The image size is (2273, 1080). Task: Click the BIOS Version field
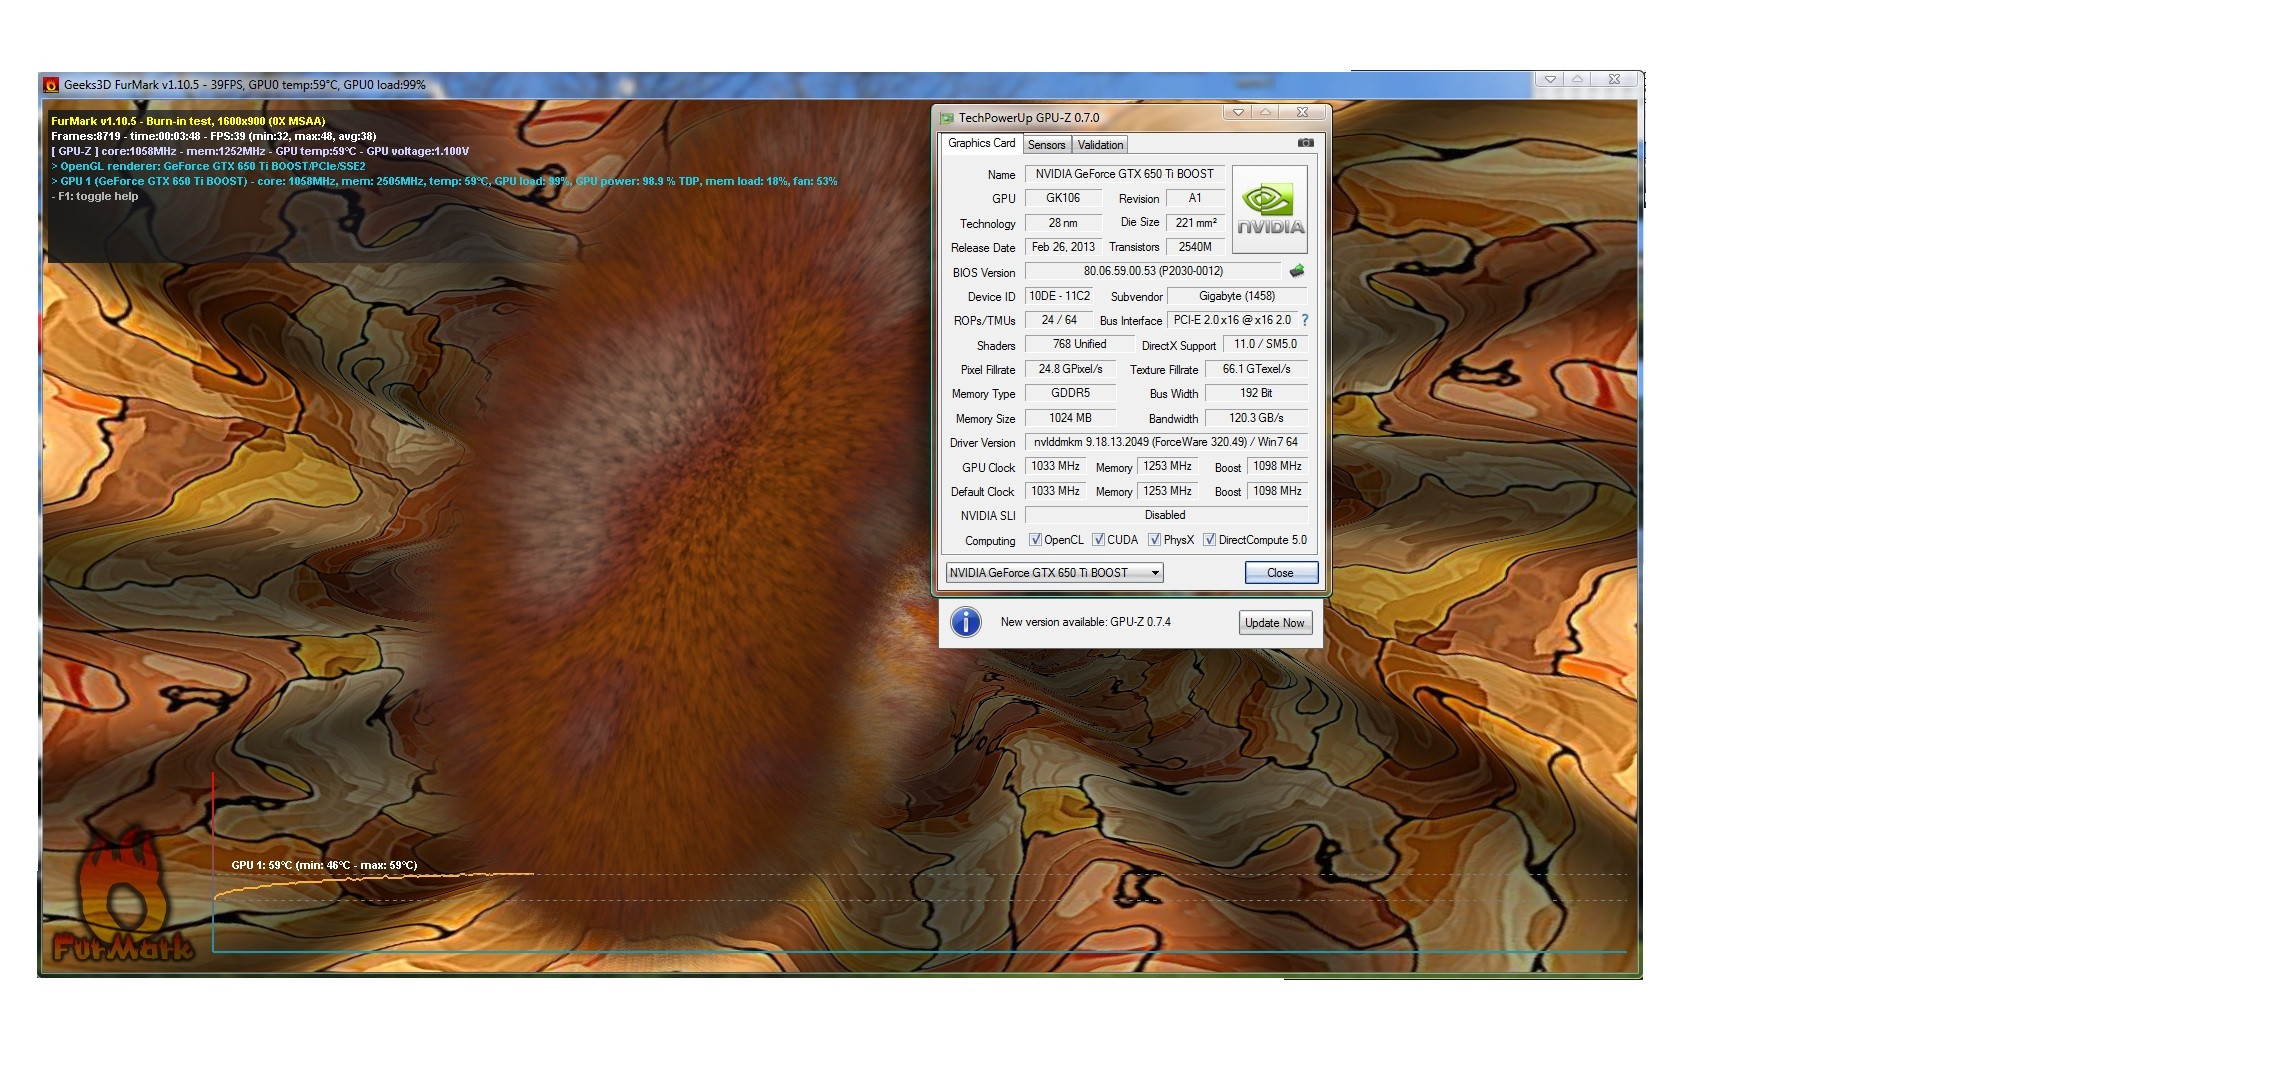coord(1153,271)
